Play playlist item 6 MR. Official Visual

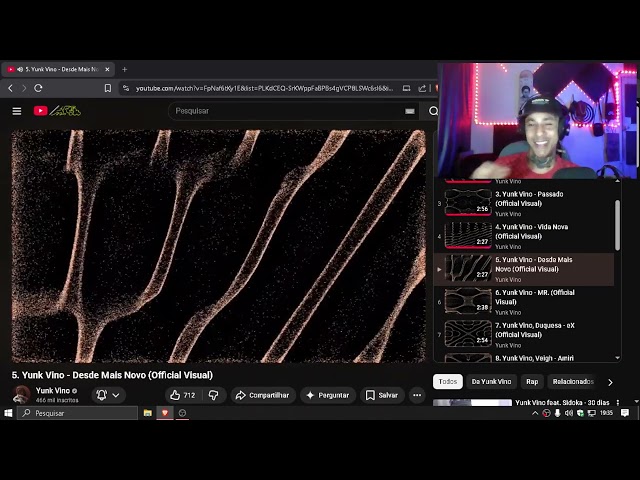(x=524, y=302)
